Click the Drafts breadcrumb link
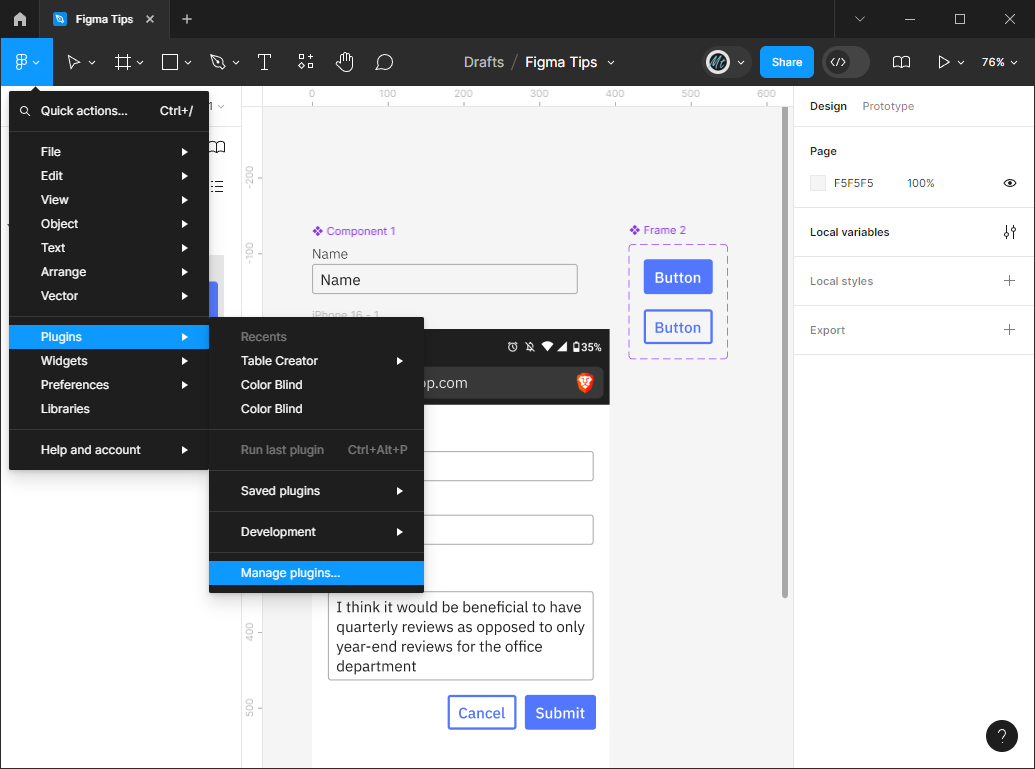Screen dimensions: 1035x769 pos(484,62)
